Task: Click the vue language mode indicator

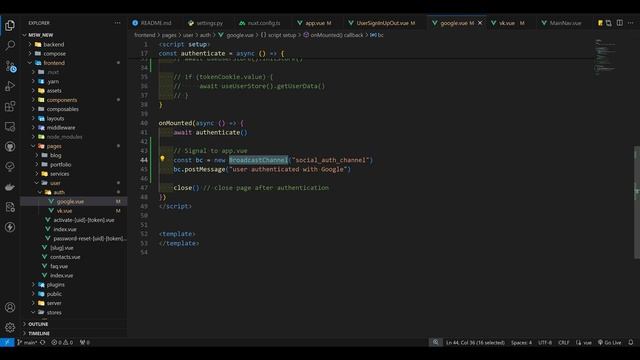Action: [x=584, y=342]
